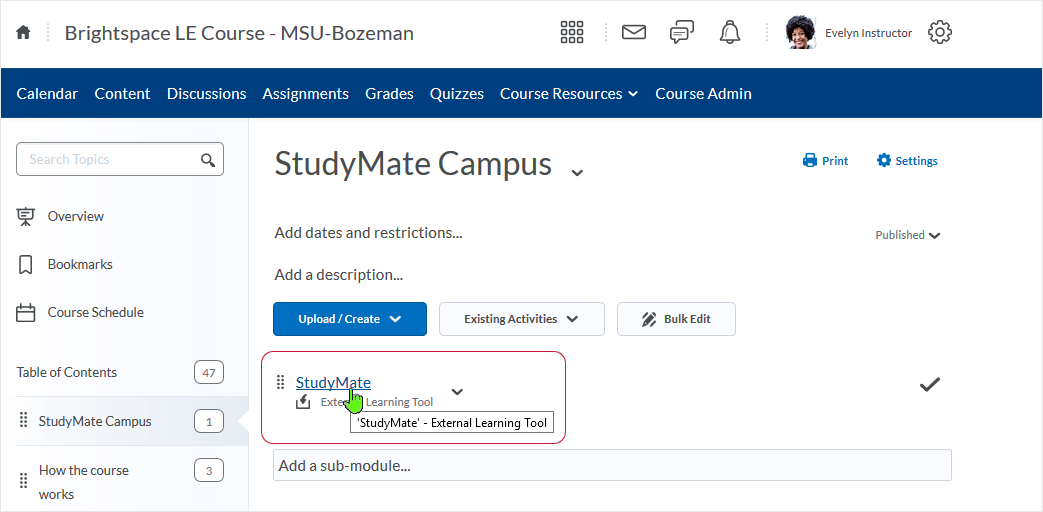
Task: Click the Search Topics input field
Action: 120,159
